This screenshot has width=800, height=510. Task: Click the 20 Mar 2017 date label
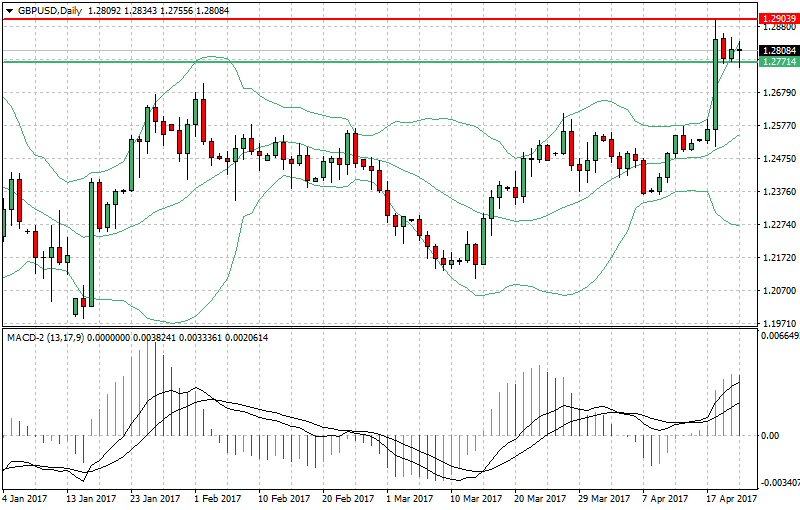click(539, 498)
